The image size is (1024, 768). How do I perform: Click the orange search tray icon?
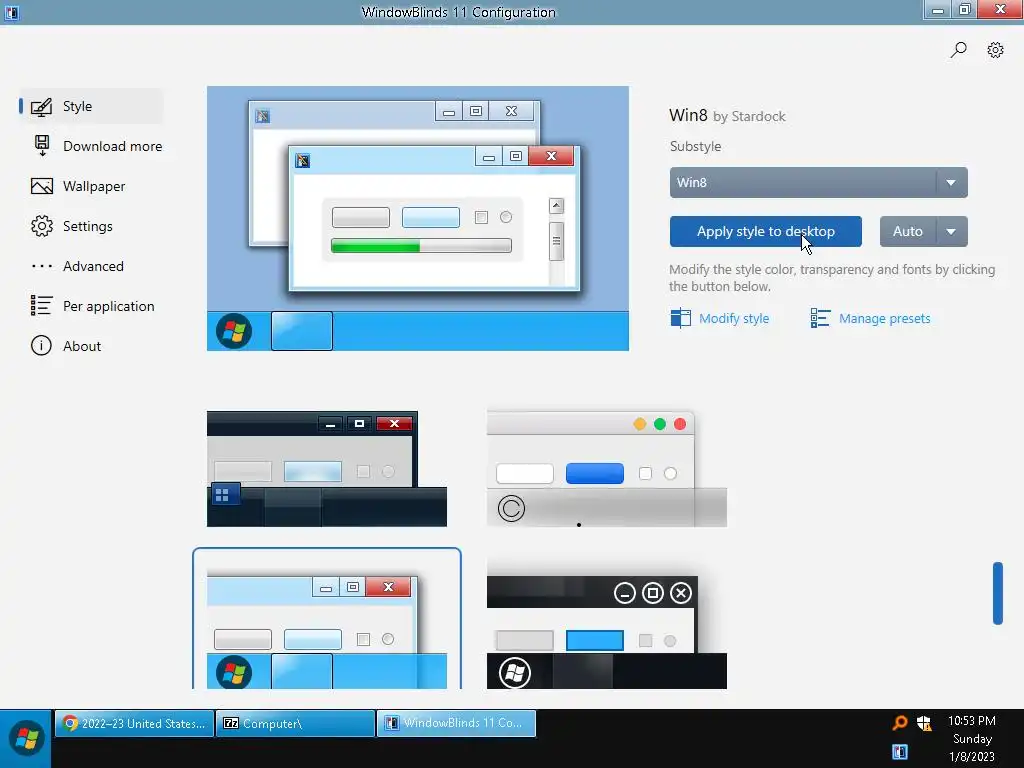pos(899,722)
